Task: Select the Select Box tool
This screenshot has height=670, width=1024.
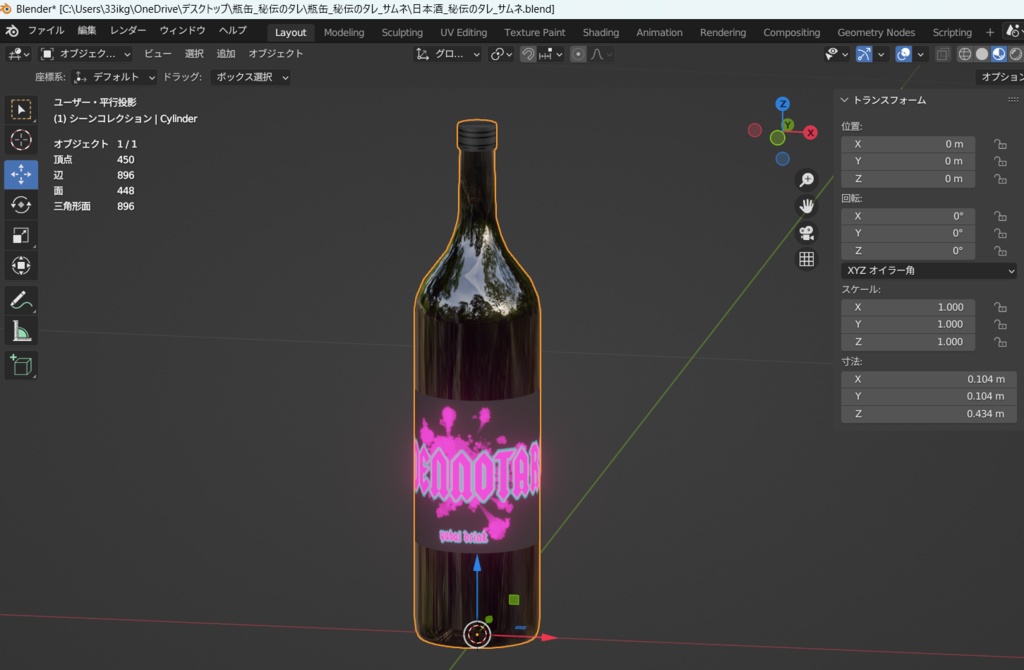Action: tap(21, 110)
